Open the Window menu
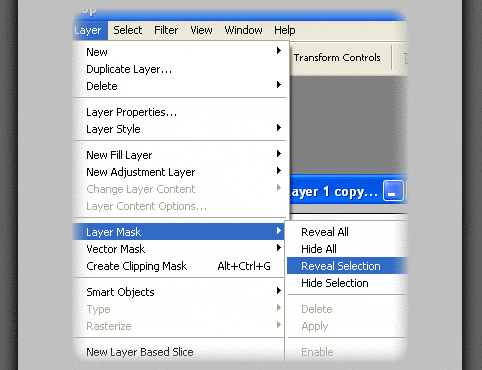The width and height of the screenshot is (482, 370). [x=243, y=30]
